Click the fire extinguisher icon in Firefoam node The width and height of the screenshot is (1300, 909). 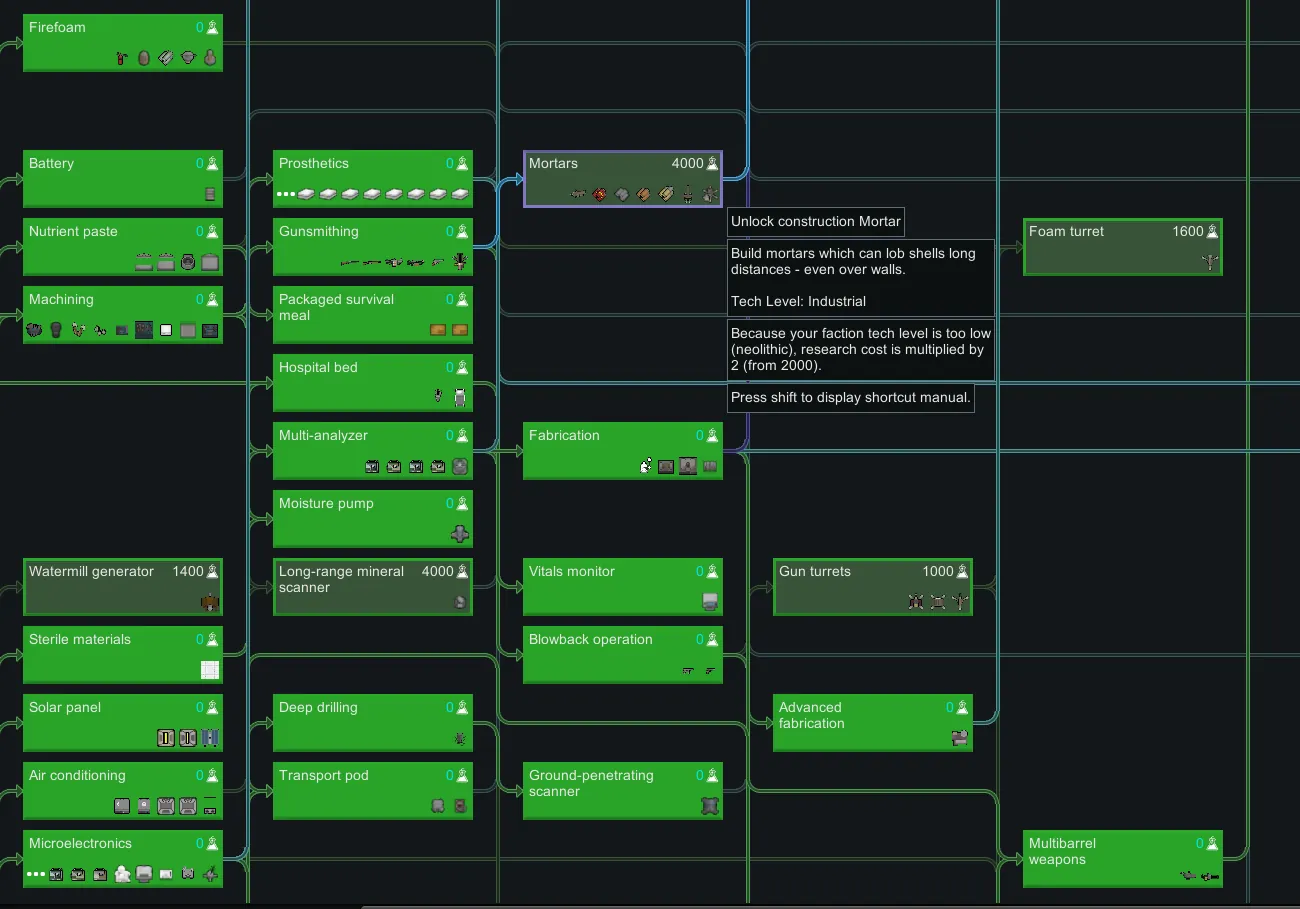tap(122, 58)
